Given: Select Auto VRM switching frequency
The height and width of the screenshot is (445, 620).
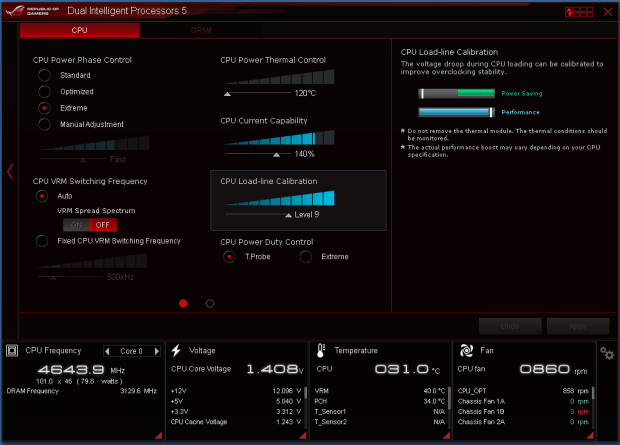Looking at the screenshot, I should (x=42, y=196).
